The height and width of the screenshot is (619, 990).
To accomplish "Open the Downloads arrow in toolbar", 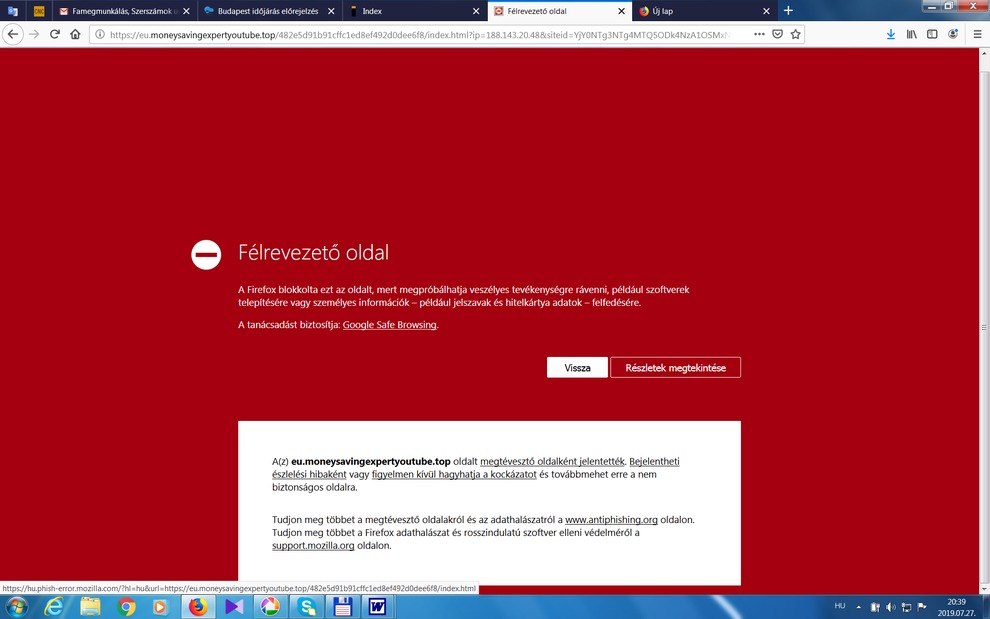I will click(x=891, y=34).
